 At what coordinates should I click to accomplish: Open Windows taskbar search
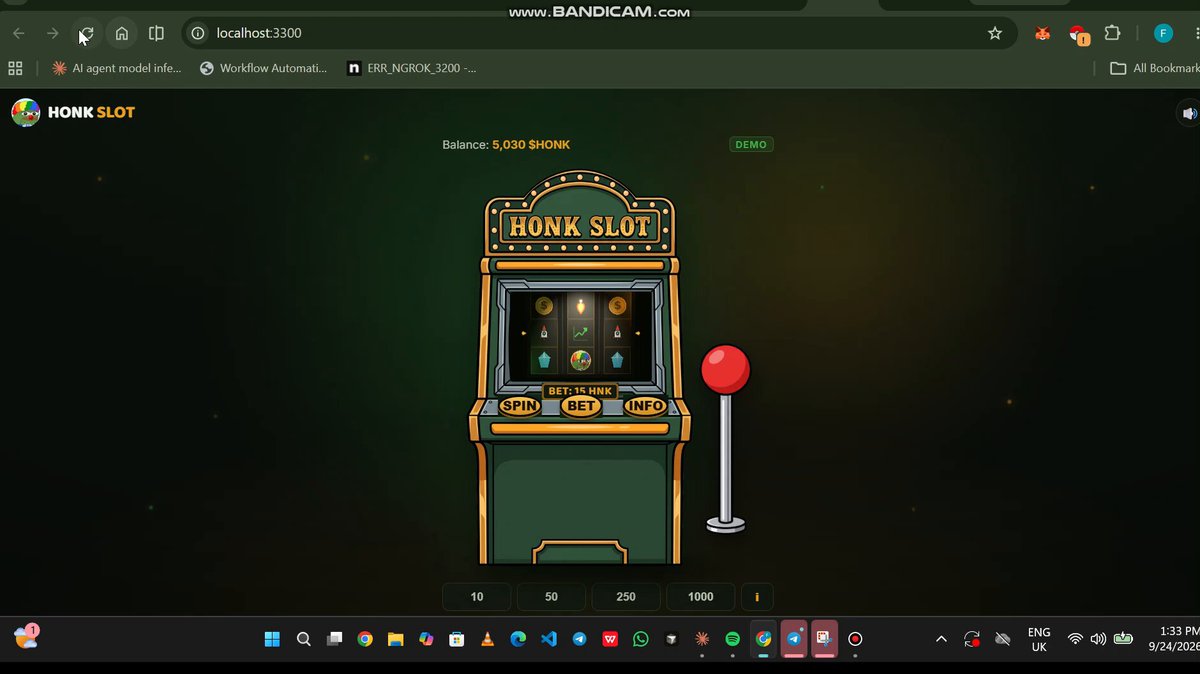[304, 639]
